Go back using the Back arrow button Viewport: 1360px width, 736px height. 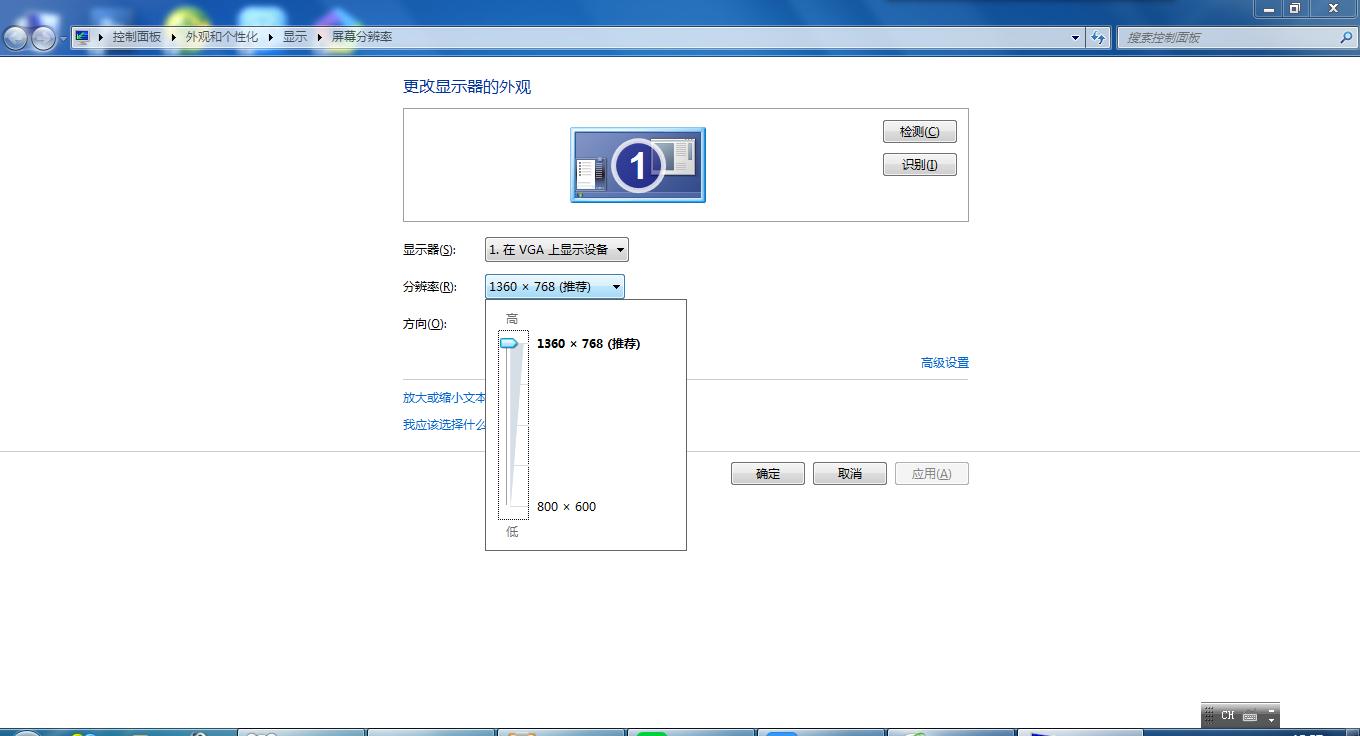click(x=16, y=38)
